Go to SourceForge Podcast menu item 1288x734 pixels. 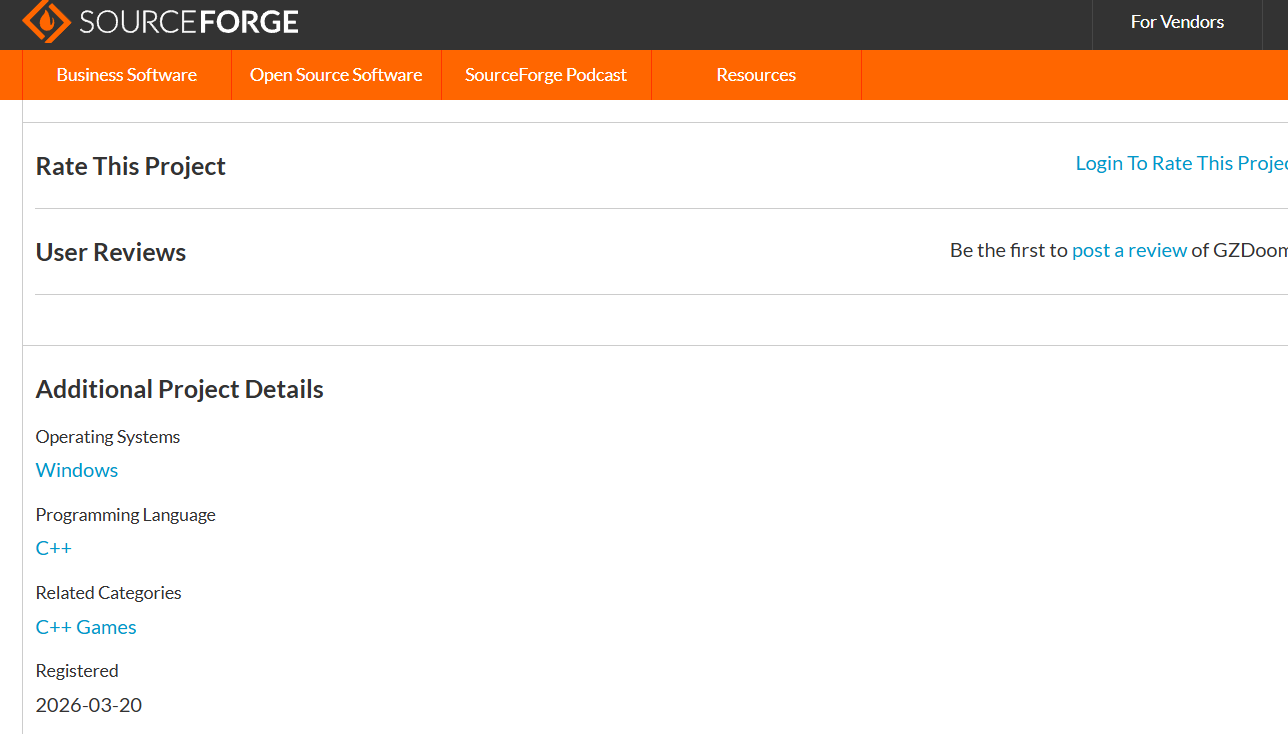[546, 75]
